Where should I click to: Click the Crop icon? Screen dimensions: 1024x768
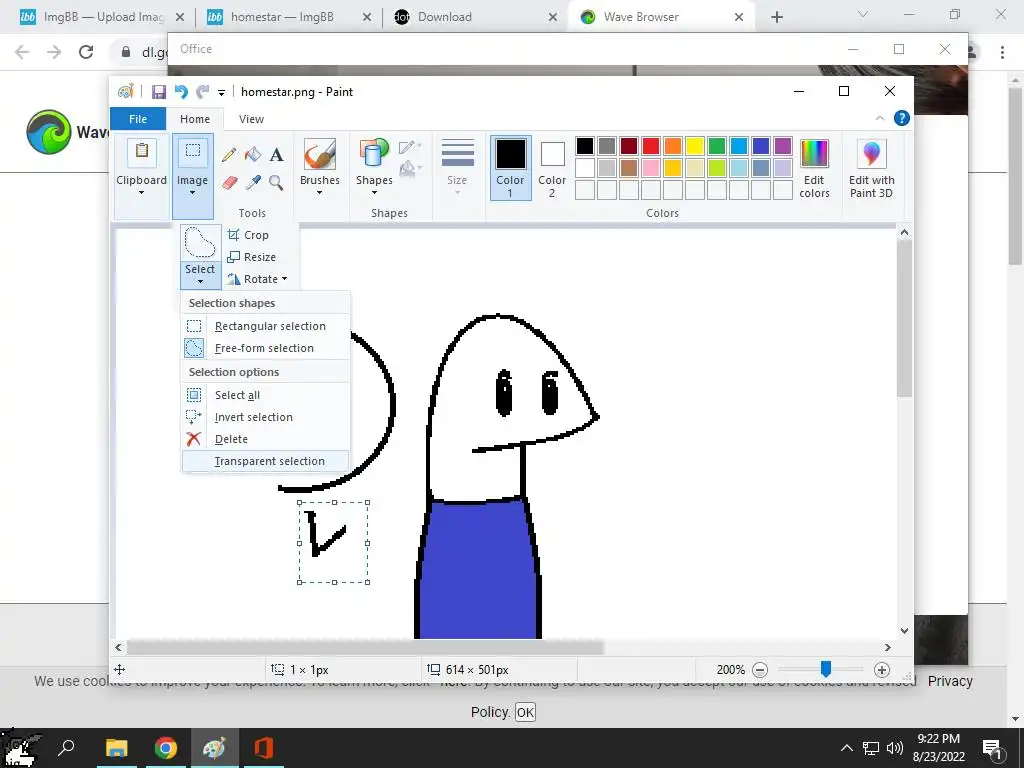coord(233,234)
